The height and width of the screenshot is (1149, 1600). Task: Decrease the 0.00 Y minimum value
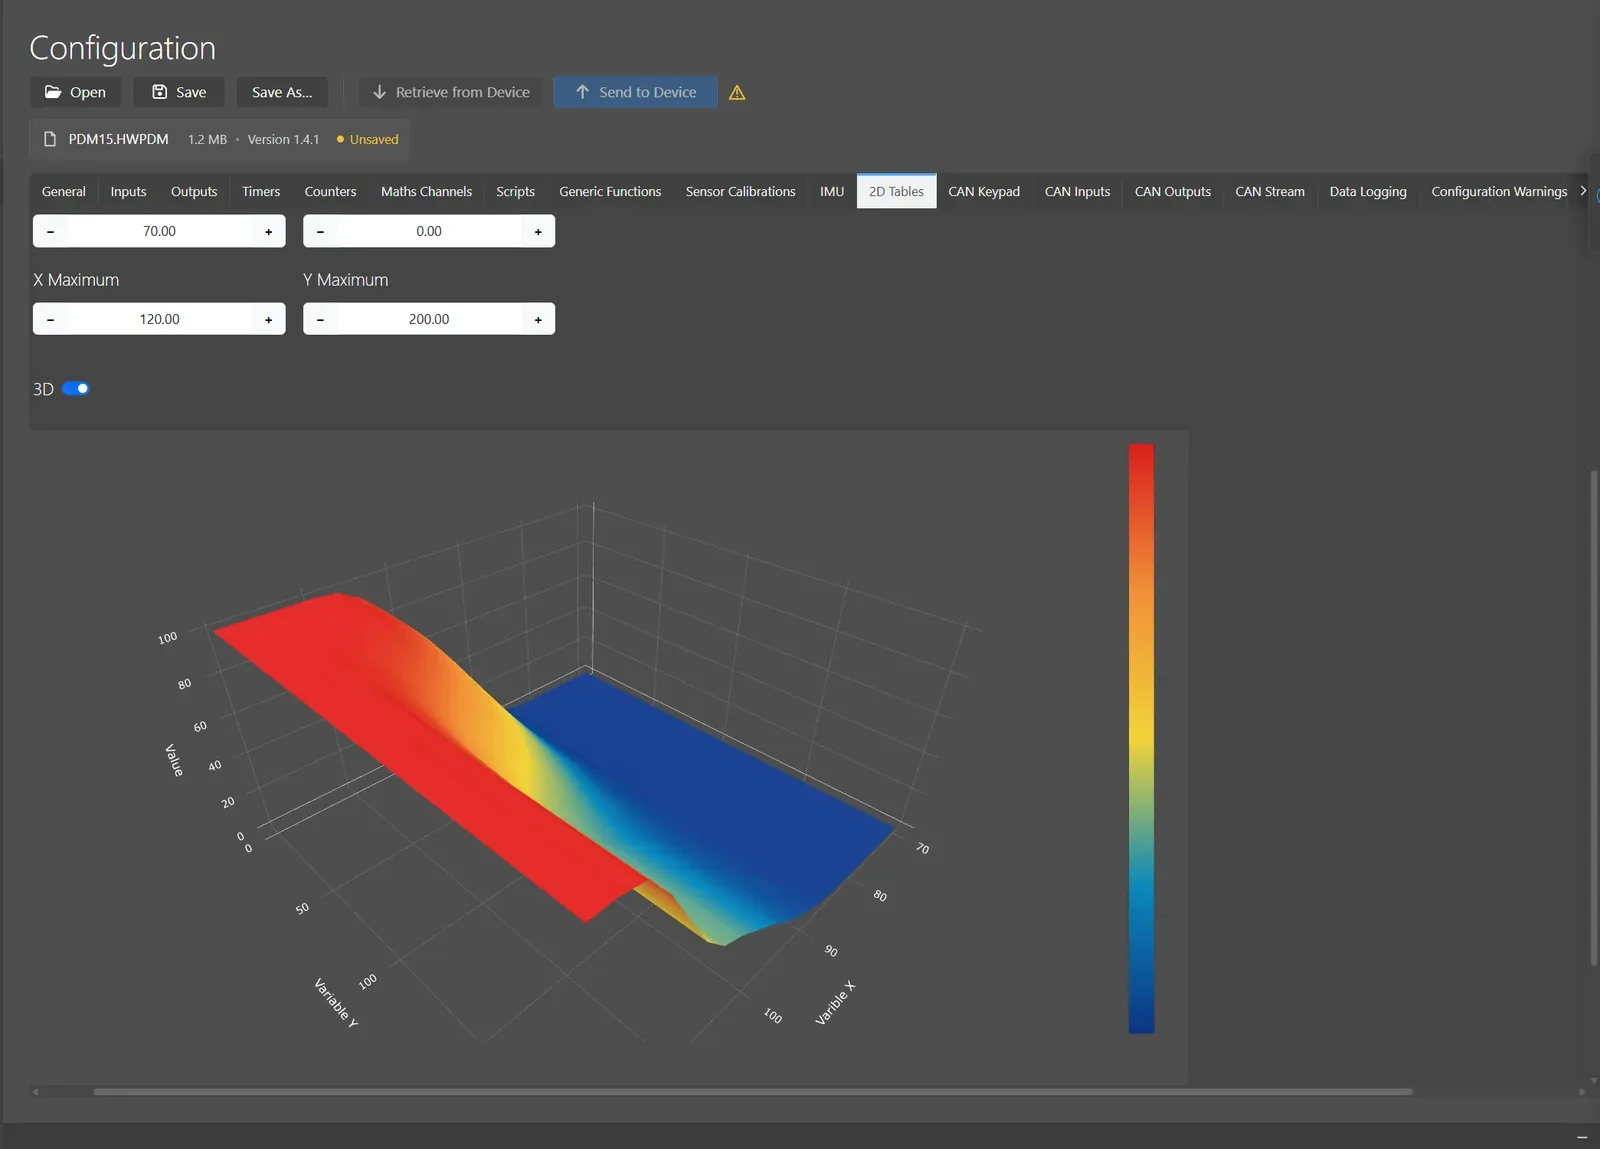(x=320, y=231)
